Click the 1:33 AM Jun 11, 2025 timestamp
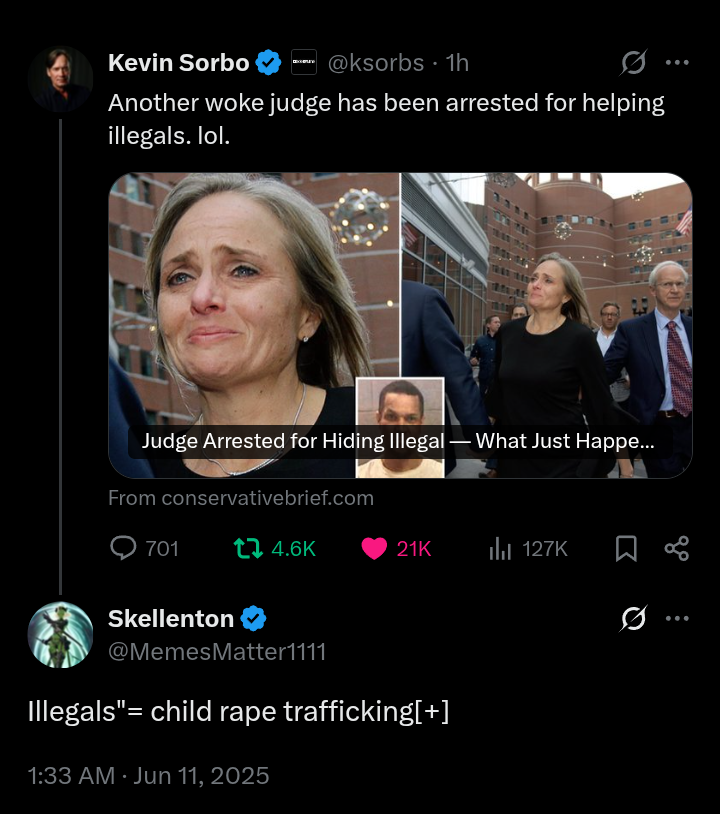 [148, 775]
